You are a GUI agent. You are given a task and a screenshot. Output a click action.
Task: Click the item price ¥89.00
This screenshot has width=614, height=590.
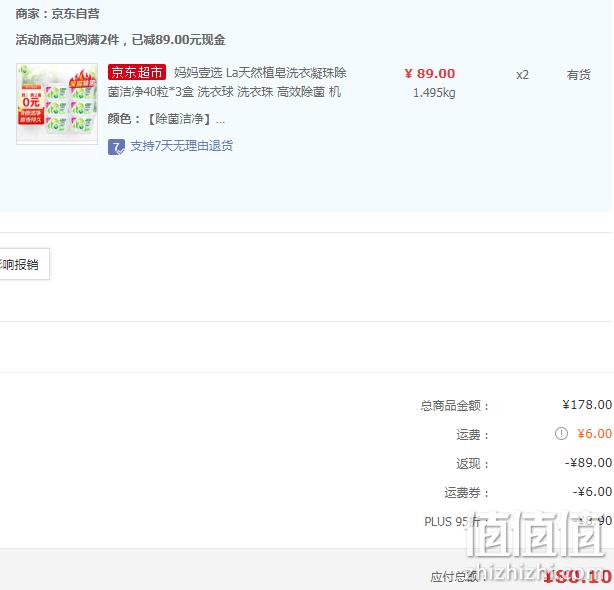[x=430, y=74]
